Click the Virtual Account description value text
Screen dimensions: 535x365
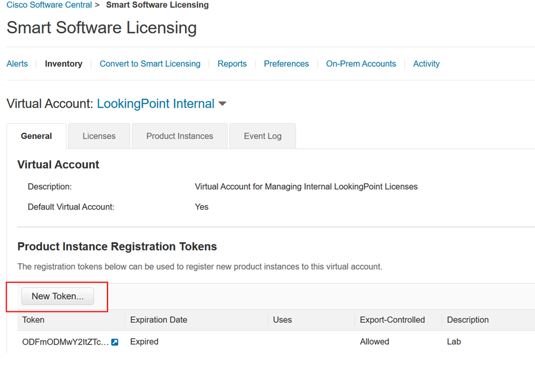(306, 187)
